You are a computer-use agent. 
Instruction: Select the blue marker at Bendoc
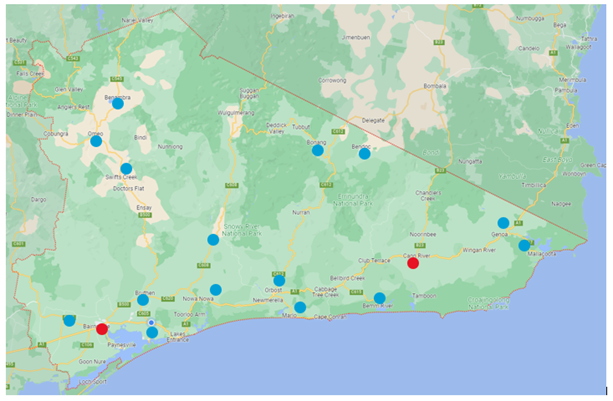click(364, 154)
